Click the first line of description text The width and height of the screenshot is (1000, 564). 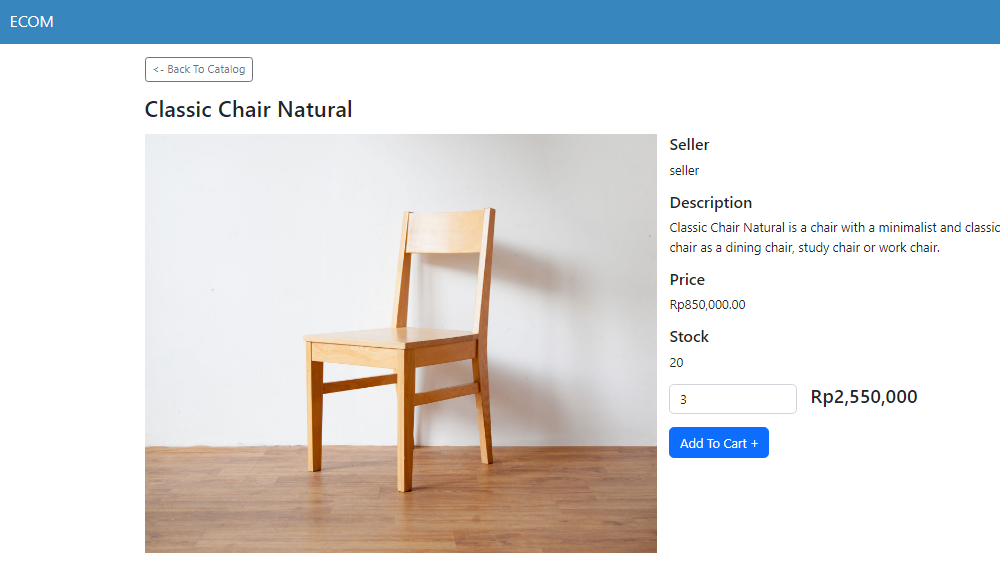coord(834,228)
